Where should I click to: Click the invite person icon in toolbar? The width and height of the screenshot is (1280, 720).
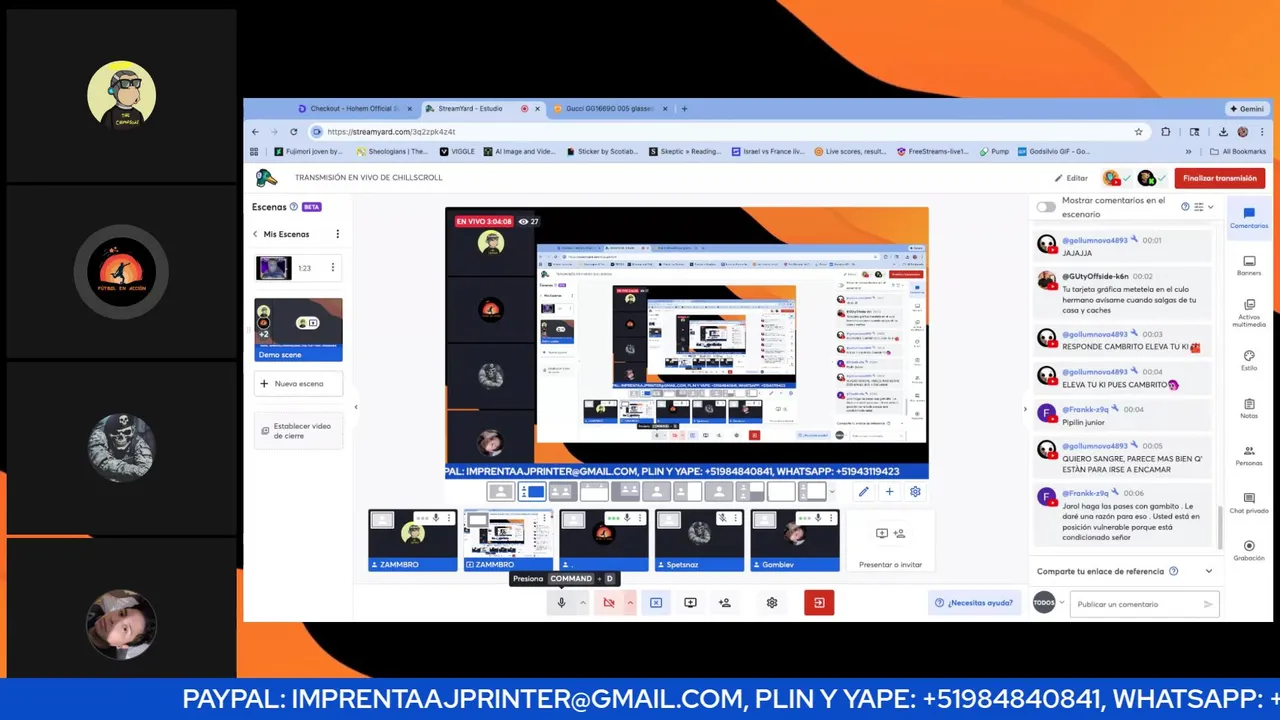725,603
